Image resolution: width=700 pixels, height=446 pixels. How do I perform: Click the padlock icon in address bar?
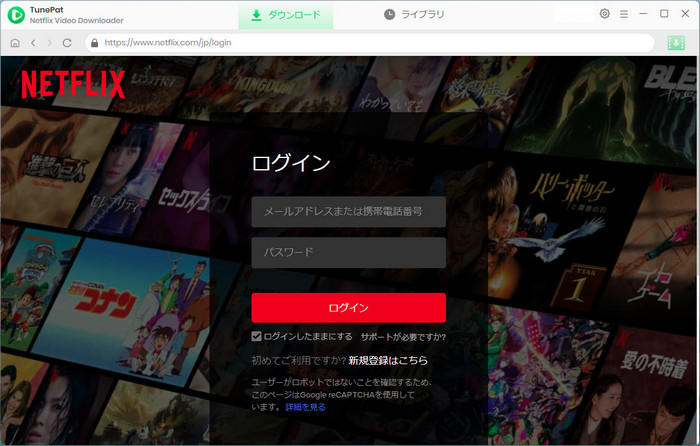pos(94,43)
